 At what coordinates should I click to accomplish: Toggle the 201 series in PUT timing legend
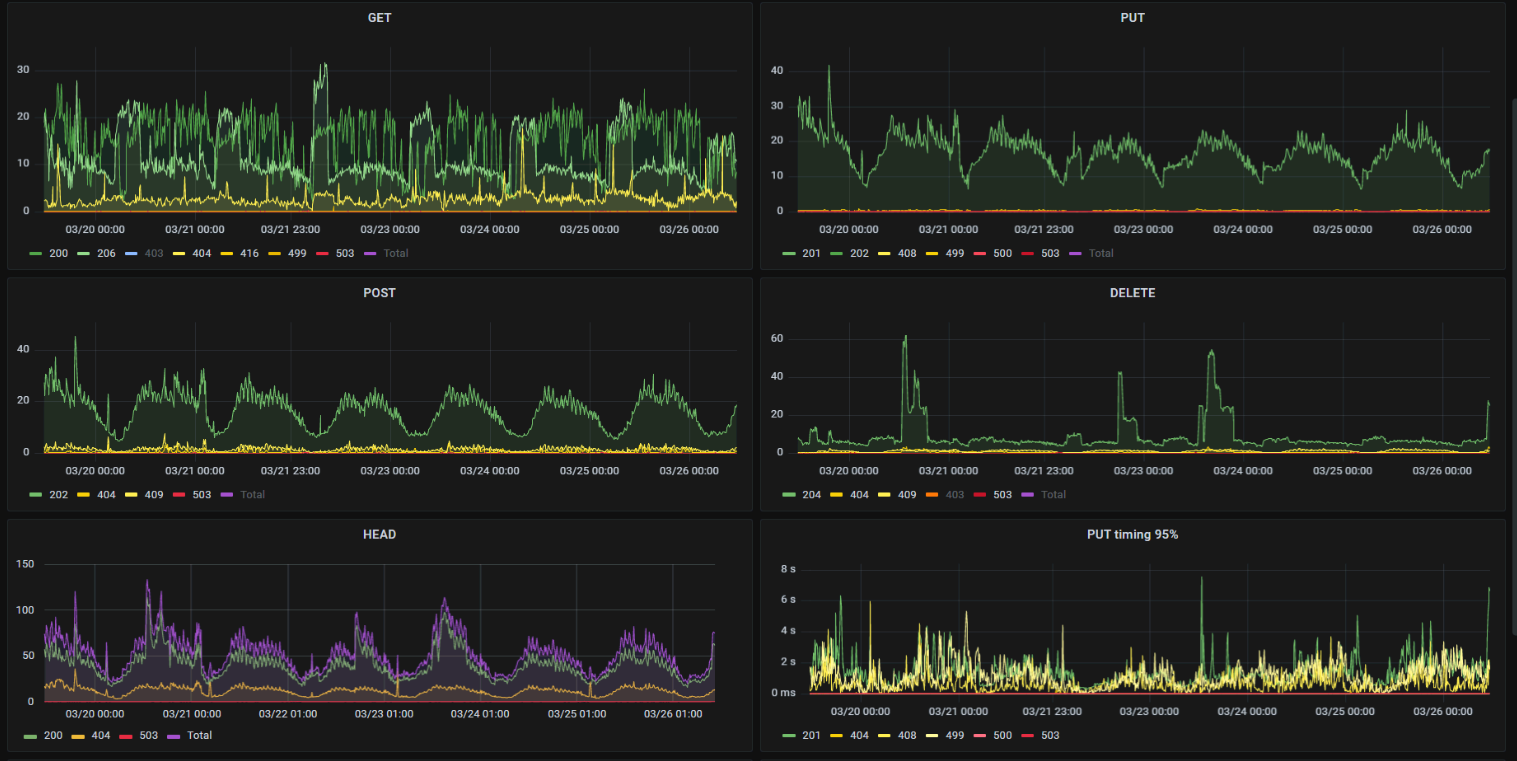coord(811,735)
